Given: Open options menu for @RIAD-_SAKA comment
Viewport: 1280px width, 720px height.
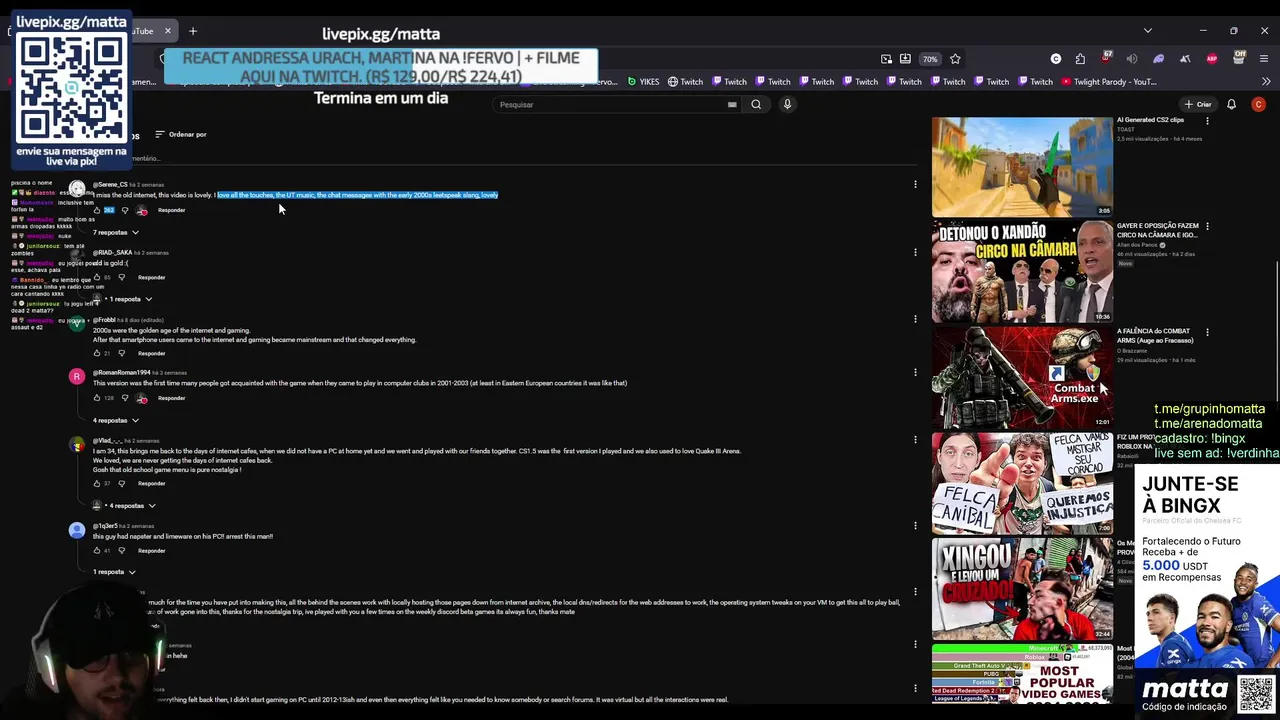Looking at the screenshot, I should [915, 252].
